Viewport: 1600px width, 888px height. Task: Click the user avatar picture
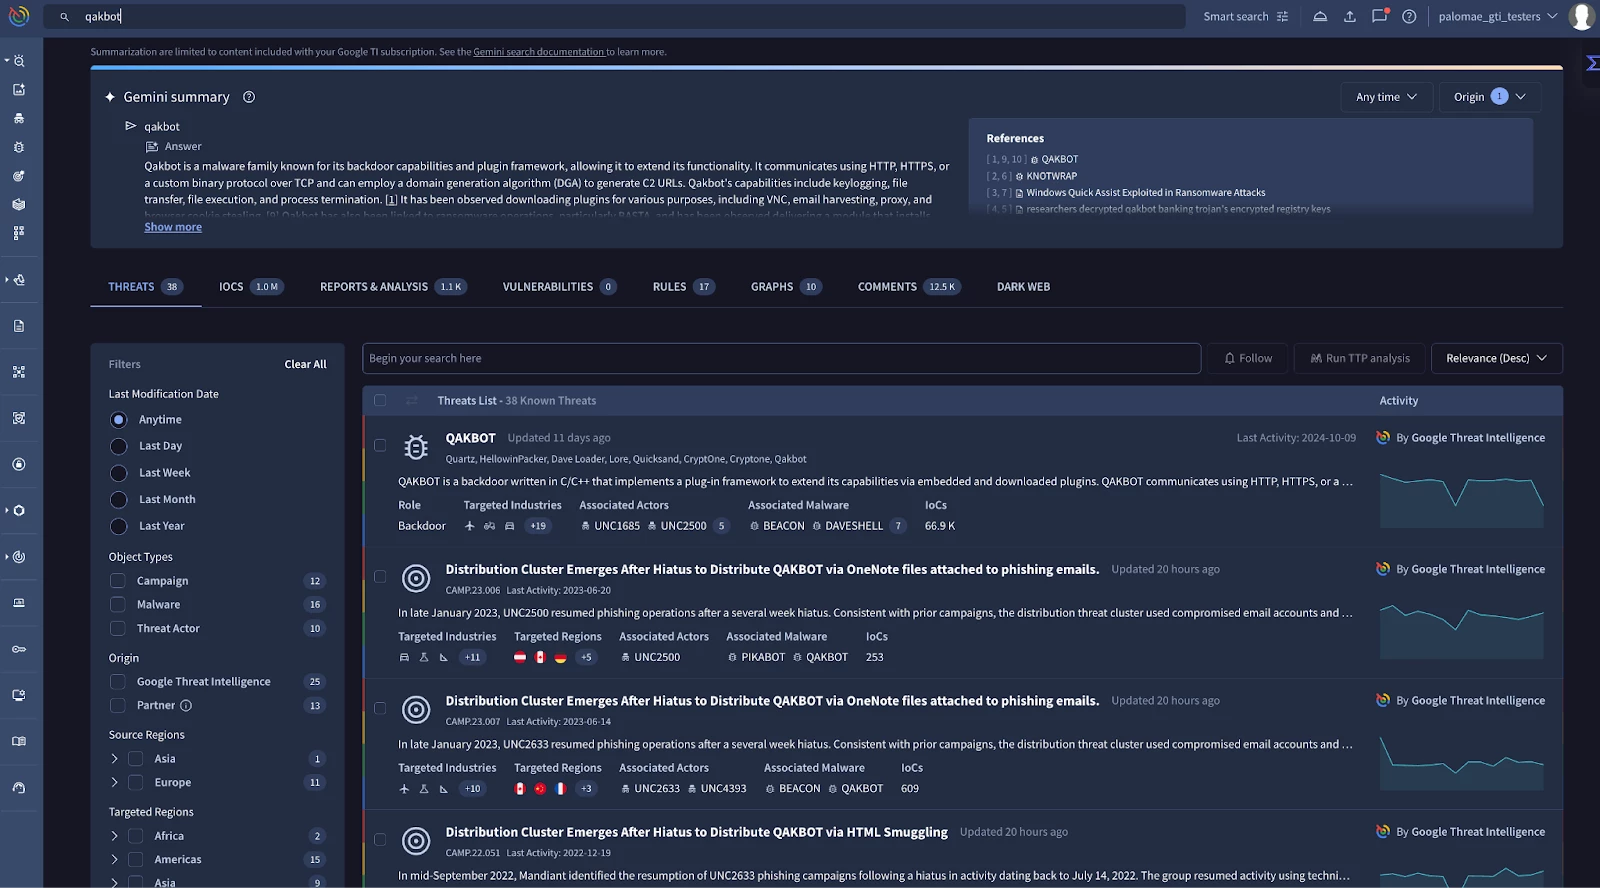(x=1581, y=16)
